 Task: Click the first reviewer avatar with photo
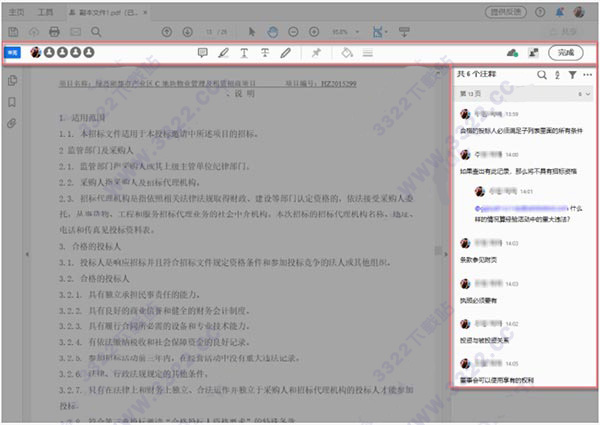(36, 52)
